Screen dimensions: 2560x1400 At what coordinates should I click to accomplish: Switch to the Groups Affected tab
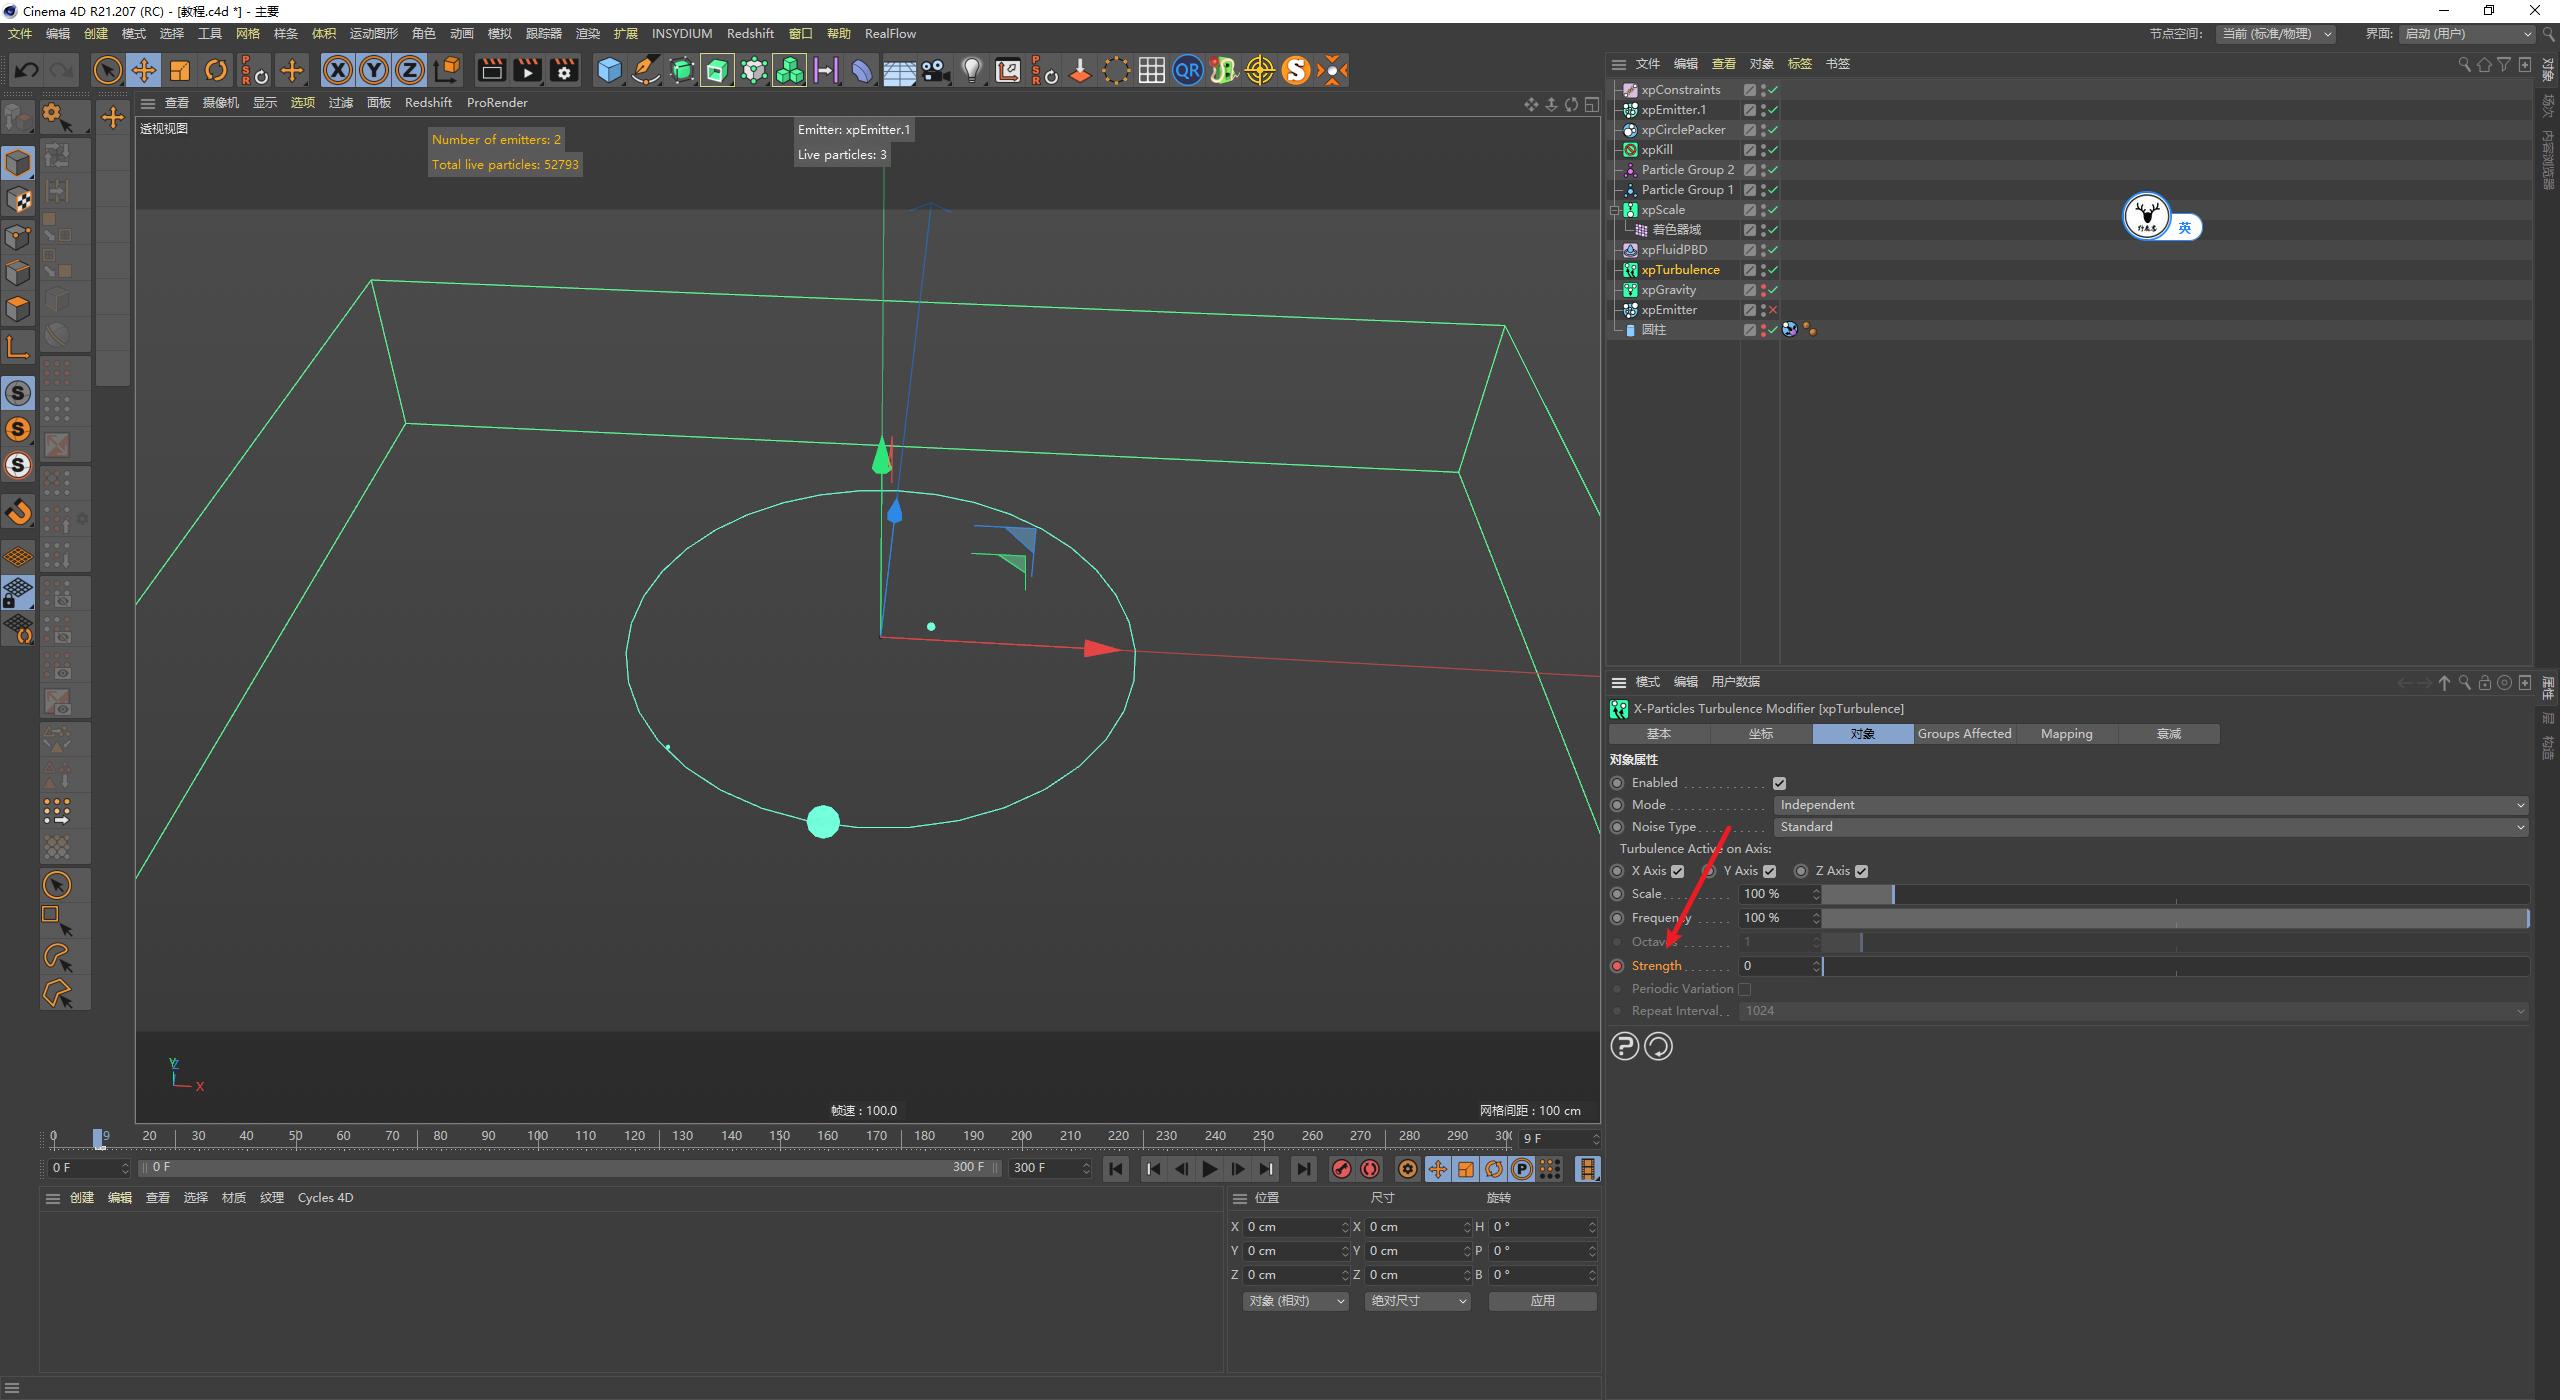point(1964,733)
